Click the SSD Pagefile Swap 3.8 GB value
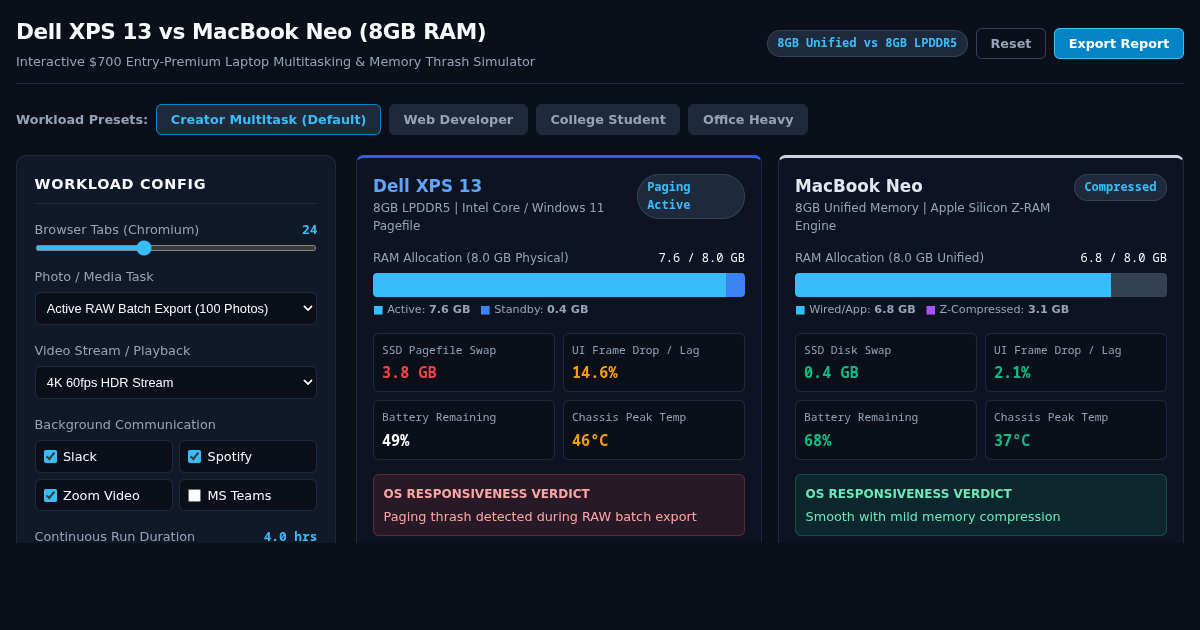Image resolution: width=1200 pixels, height=630 pixels. tap(409, 372)
